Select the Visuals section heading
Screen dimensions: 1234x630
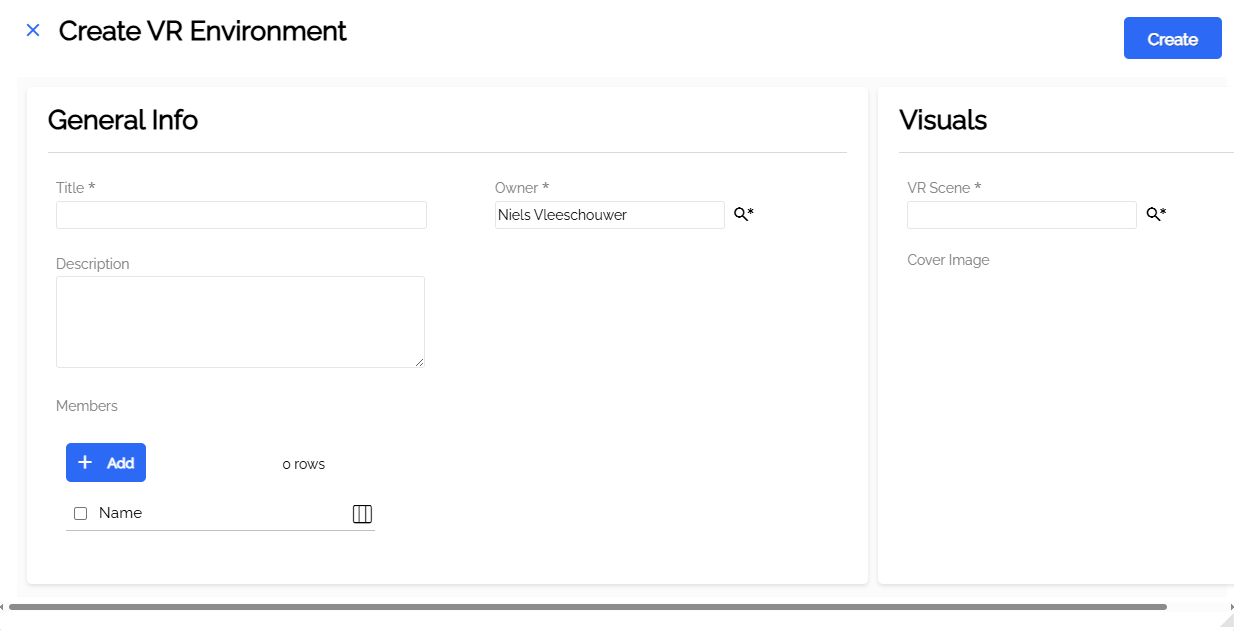point(943,120)
